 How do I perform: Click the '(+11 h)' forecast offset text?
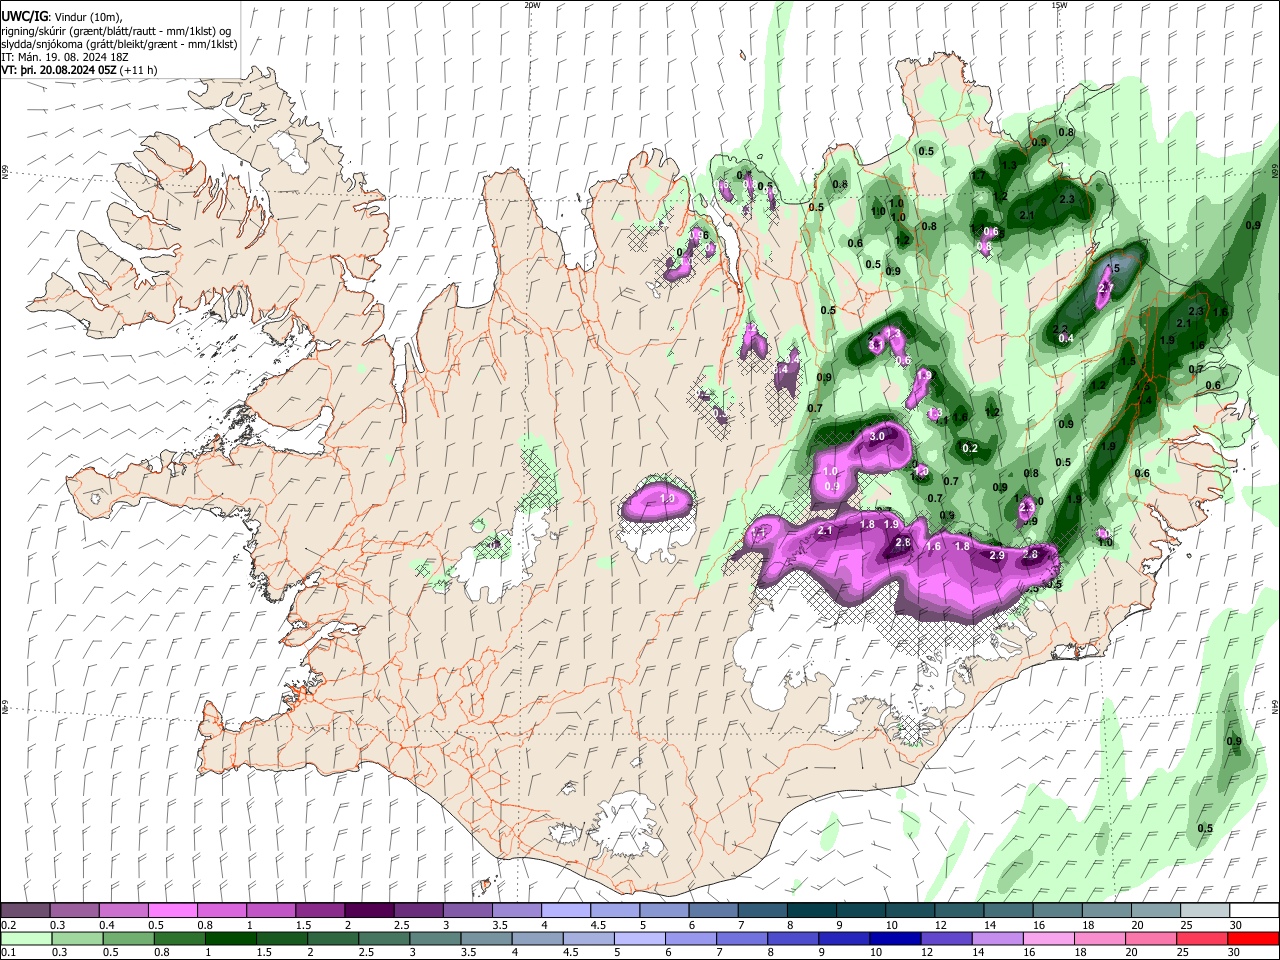click(138, 70)
